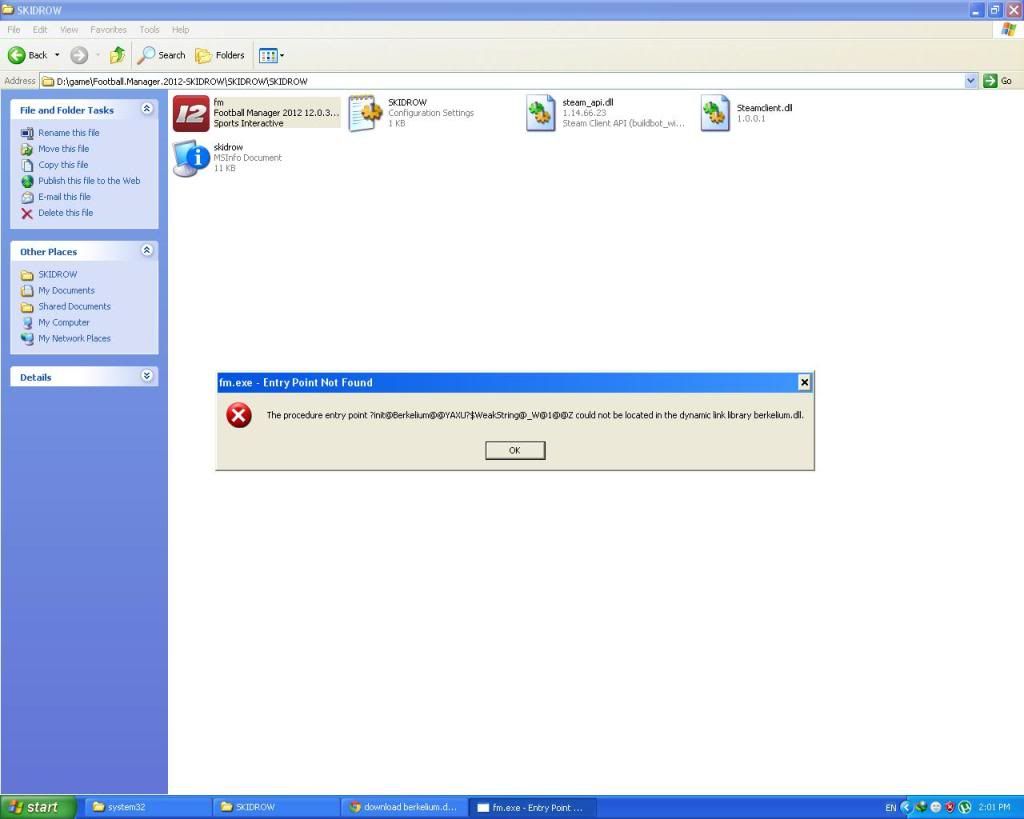Click the 2:01 PM system clock

point(994,808)
